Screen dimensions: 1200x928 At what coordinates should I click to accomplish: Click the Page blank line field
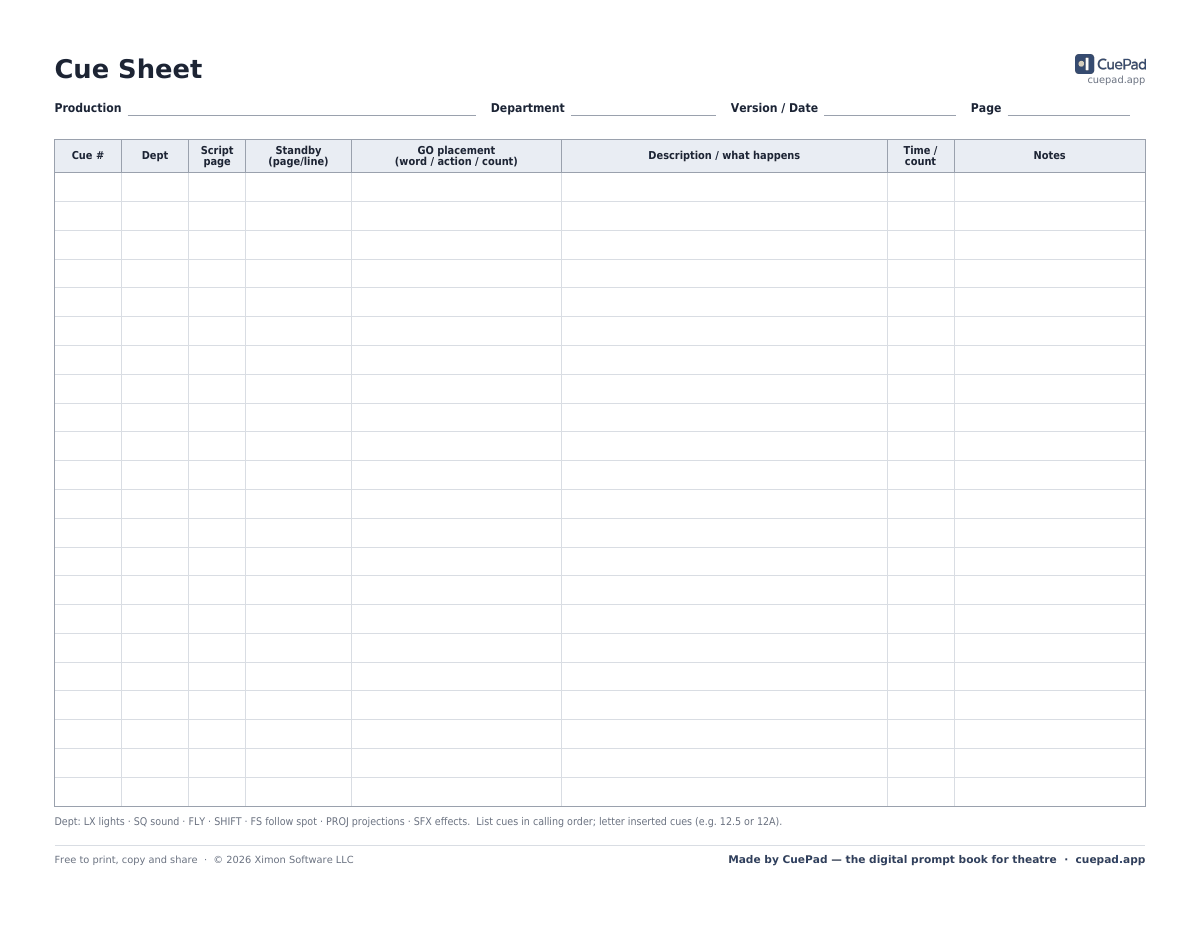point(1069,108)
